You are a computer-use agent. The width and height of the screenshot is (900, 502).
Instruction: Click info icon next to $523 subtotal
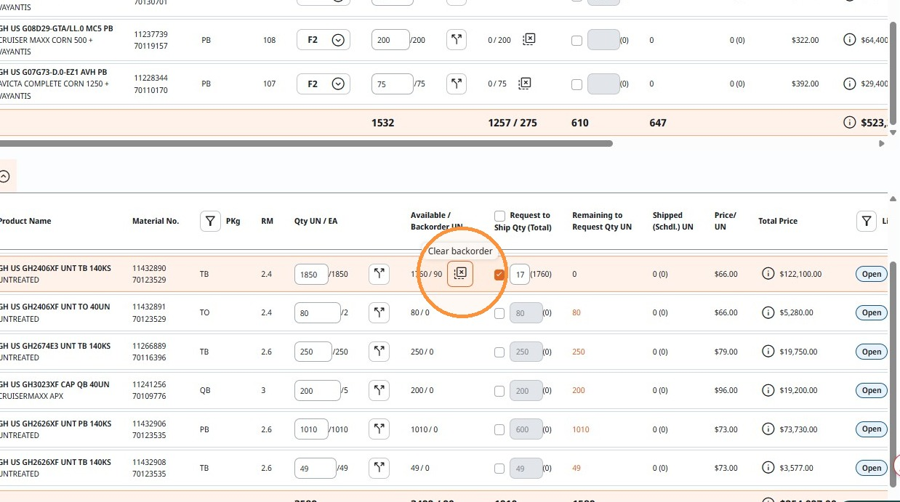coord(849,122)
